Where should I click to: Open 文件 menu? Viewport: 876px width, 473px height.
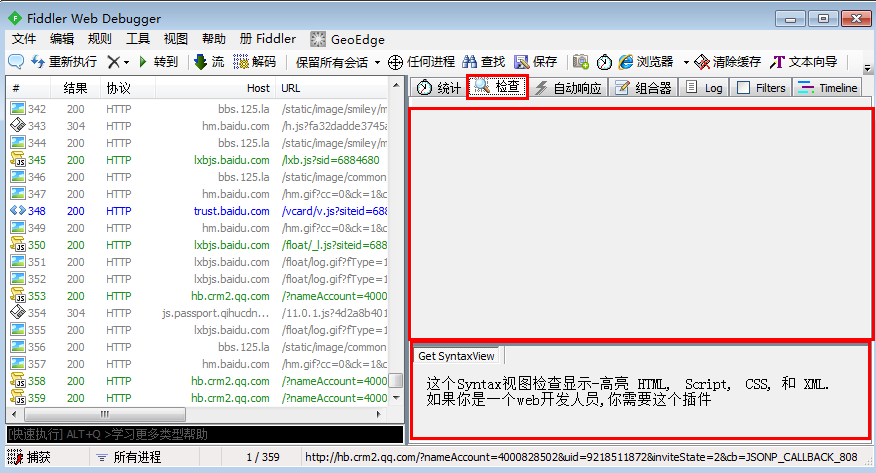[x=23, y=39]
